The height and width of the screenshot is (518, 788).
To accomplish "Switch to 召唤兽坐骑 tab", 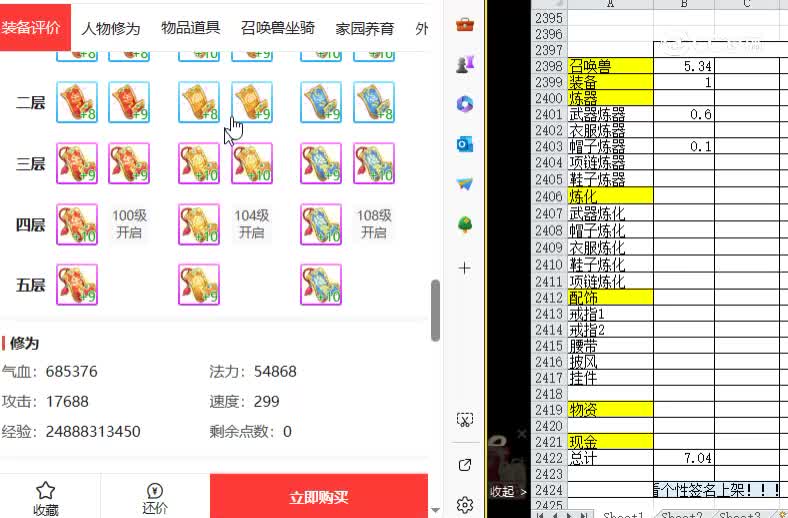I will 277,28.
